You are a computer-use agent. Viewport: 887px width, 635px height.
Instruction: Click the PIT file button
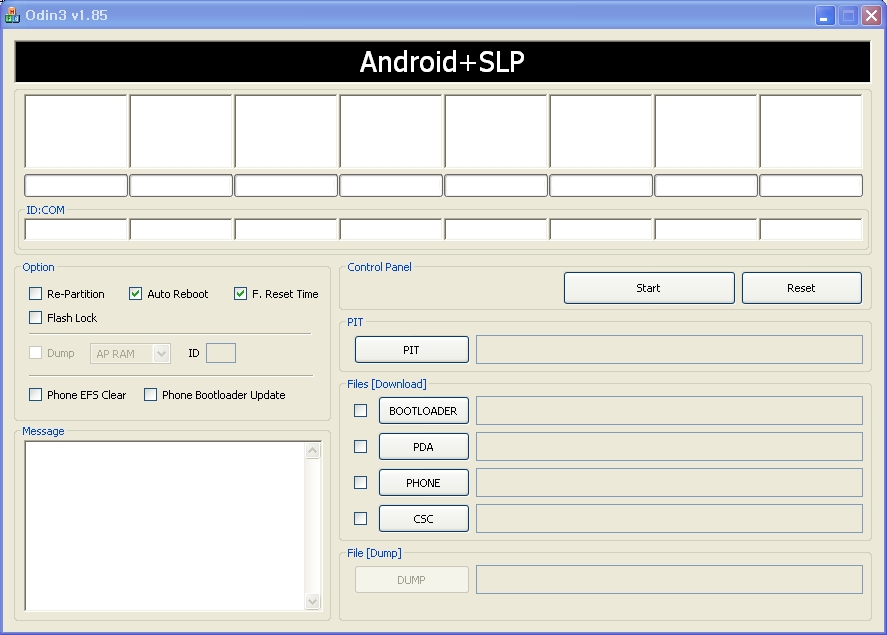click(411, 350)
